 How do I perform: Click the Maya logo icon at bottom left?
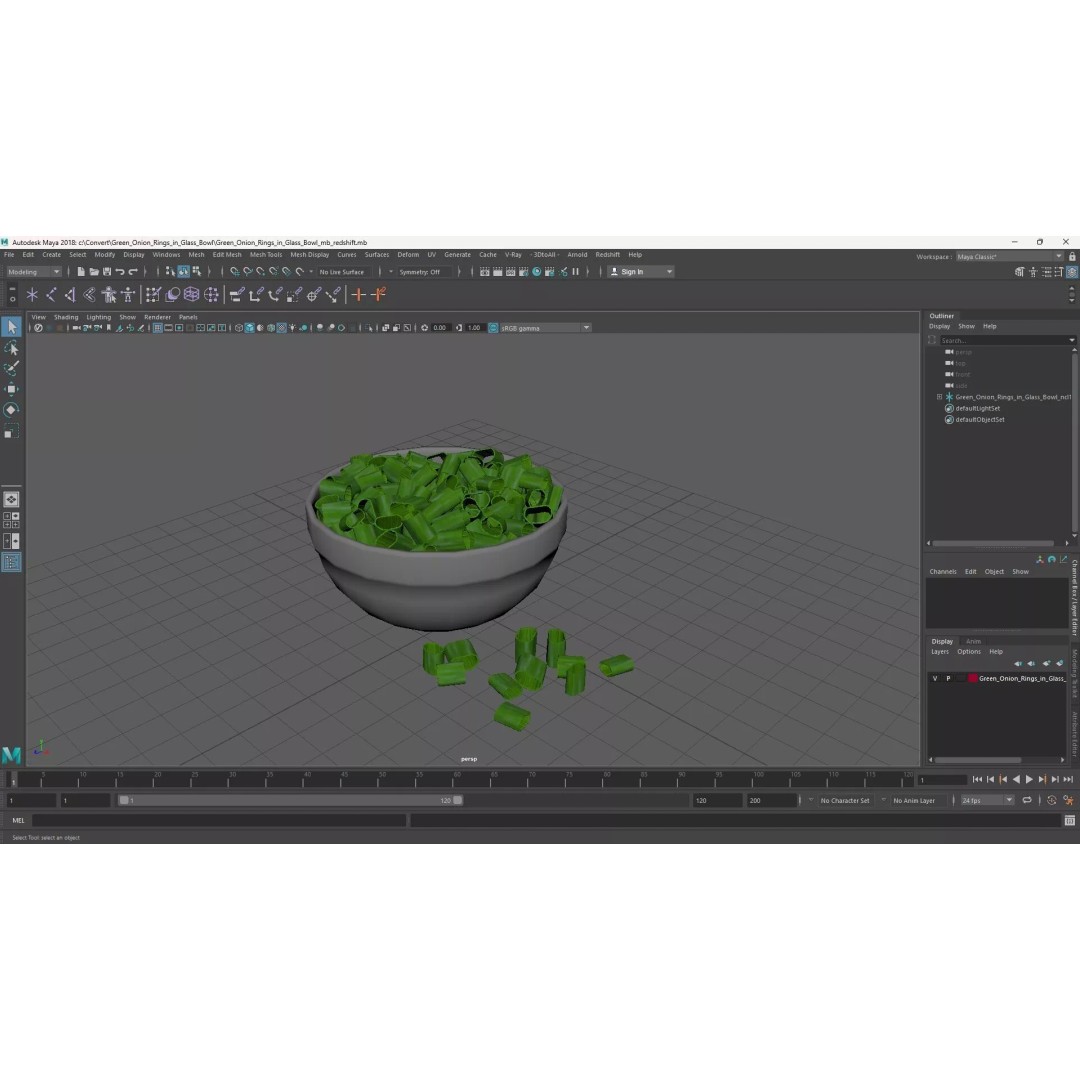point(11,755)
